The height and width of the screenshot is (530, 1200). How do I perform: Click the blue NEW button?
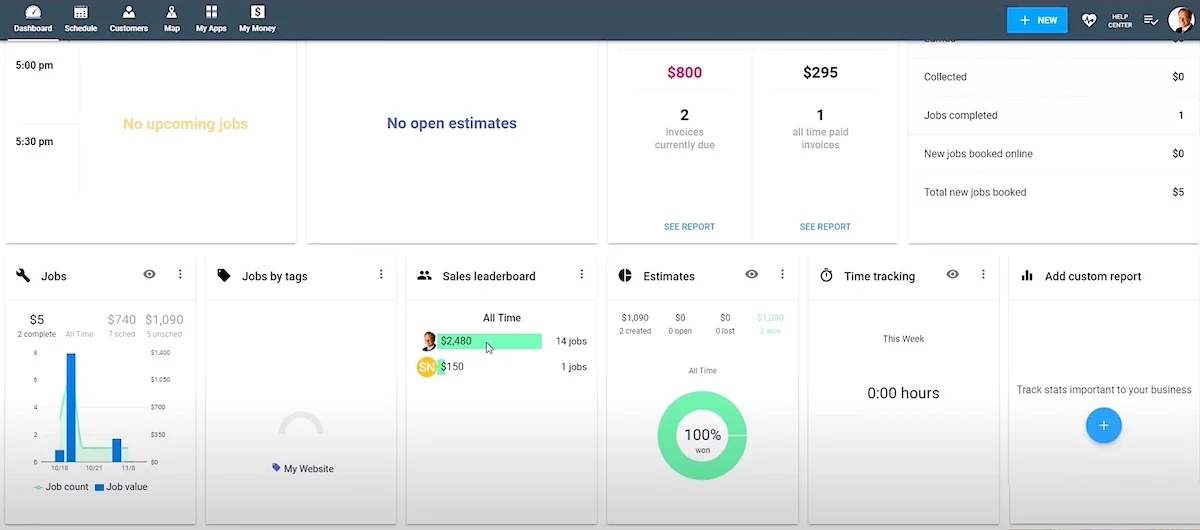(x=1037, y=20)
